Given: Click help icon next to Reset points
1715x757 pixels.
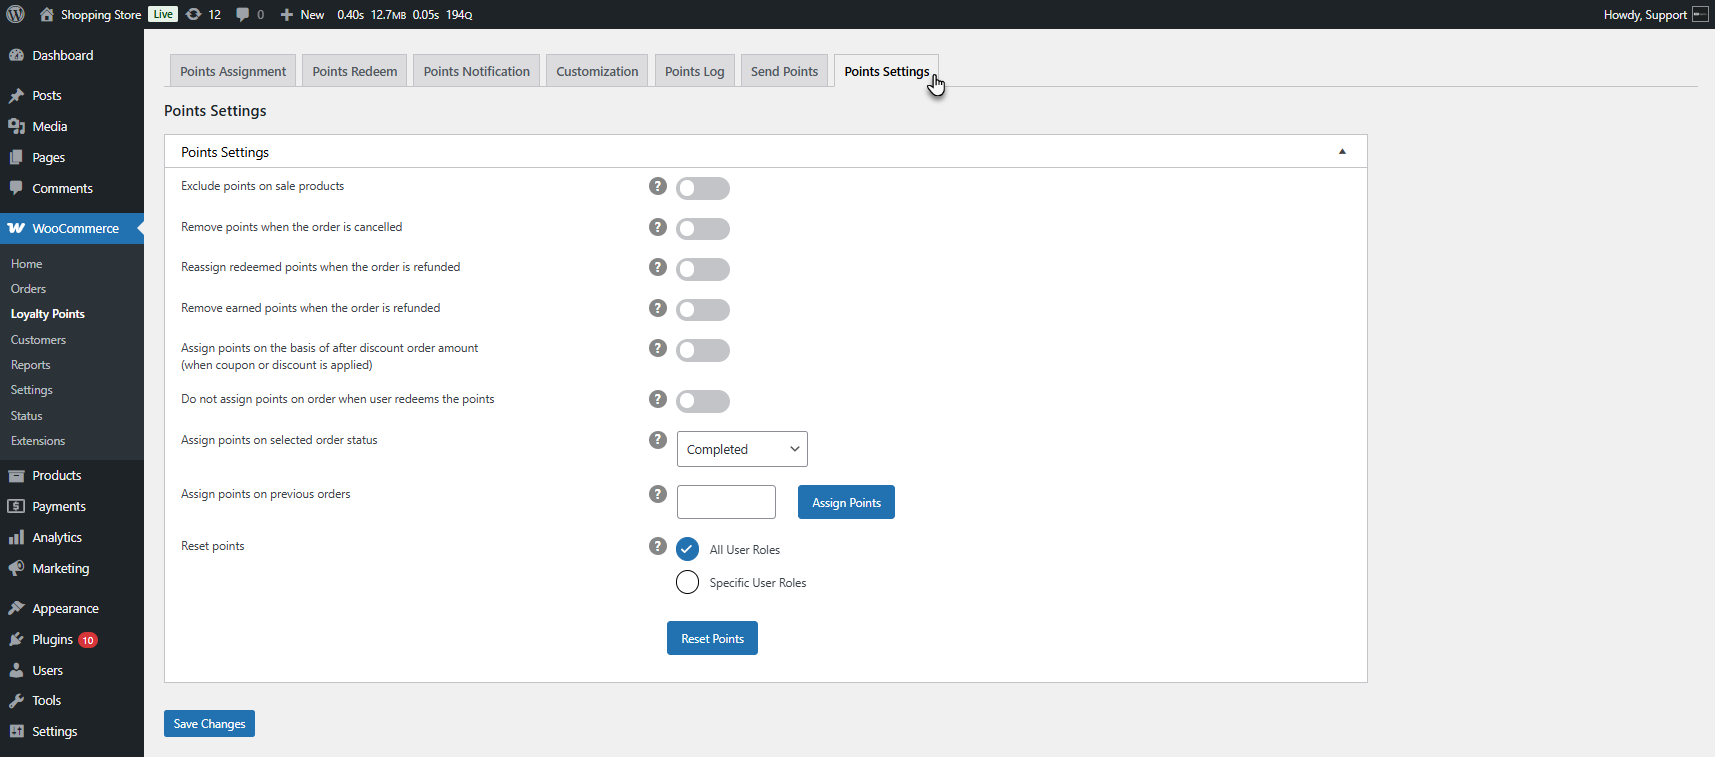Looking at the screenshot, I should [x=657, y=546].
